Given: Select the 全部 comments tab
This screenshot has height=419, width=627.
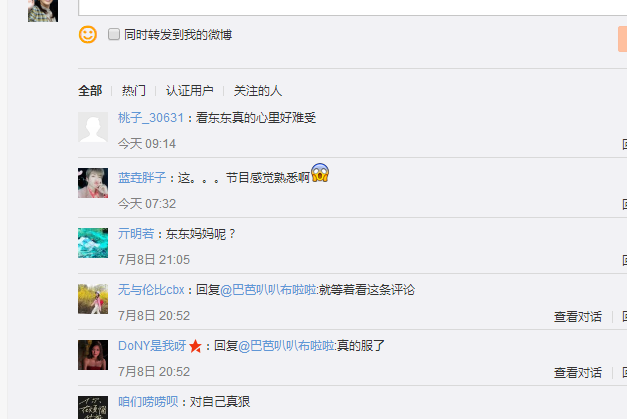Looking at the screenshot, I should tap(90, 91).
